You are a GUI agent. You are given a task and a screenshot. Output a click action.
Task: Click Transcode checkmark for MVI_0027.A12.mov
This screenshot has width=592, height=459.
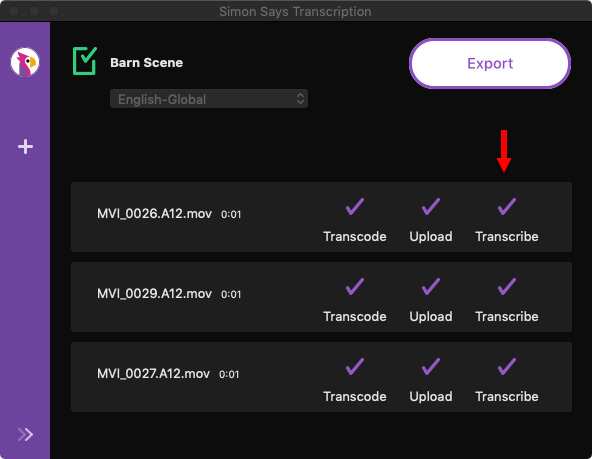point(355,367)
